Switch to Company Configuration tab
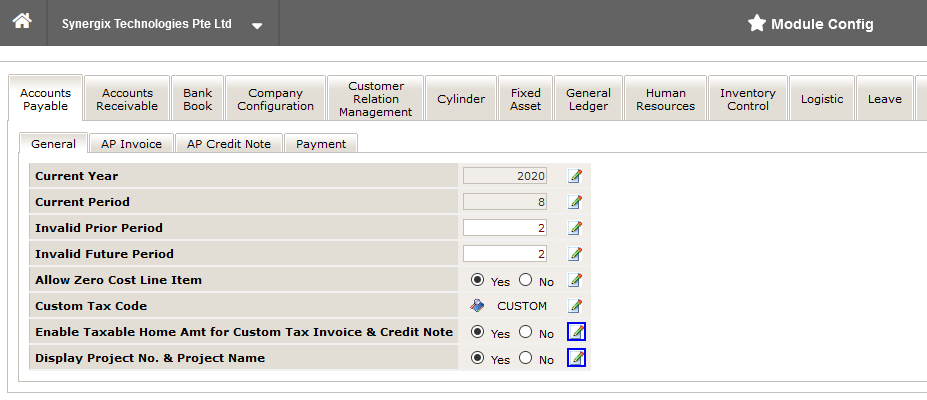The width and height of the screenshot is (927, 400). coord(275,99)
